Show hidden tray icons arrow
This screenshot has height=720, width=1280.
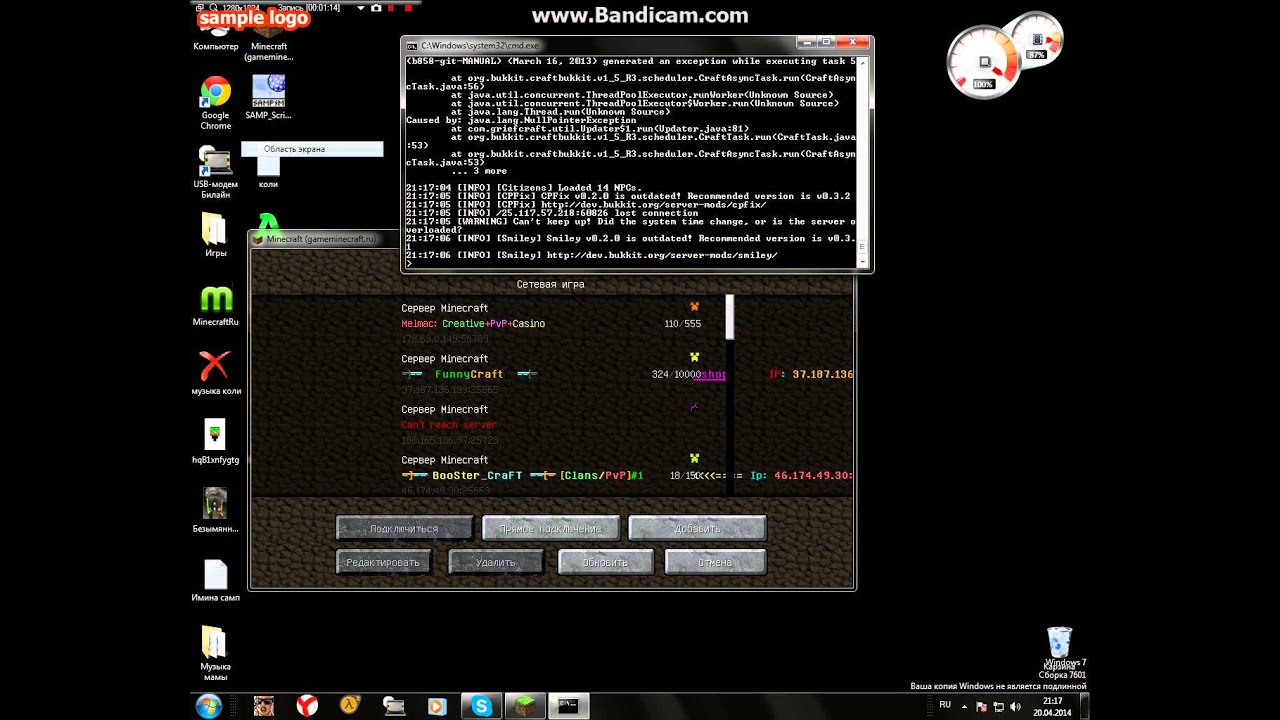966,707
